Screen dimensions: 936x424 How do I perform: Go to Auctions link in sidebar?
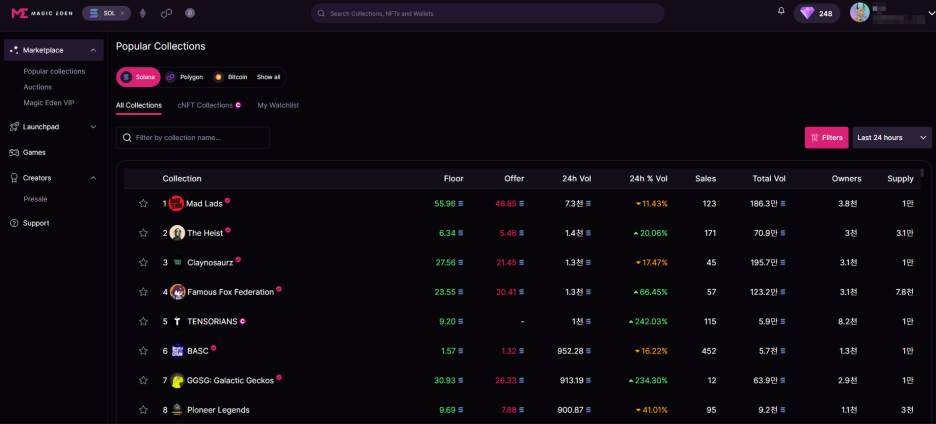pos(38,87)
